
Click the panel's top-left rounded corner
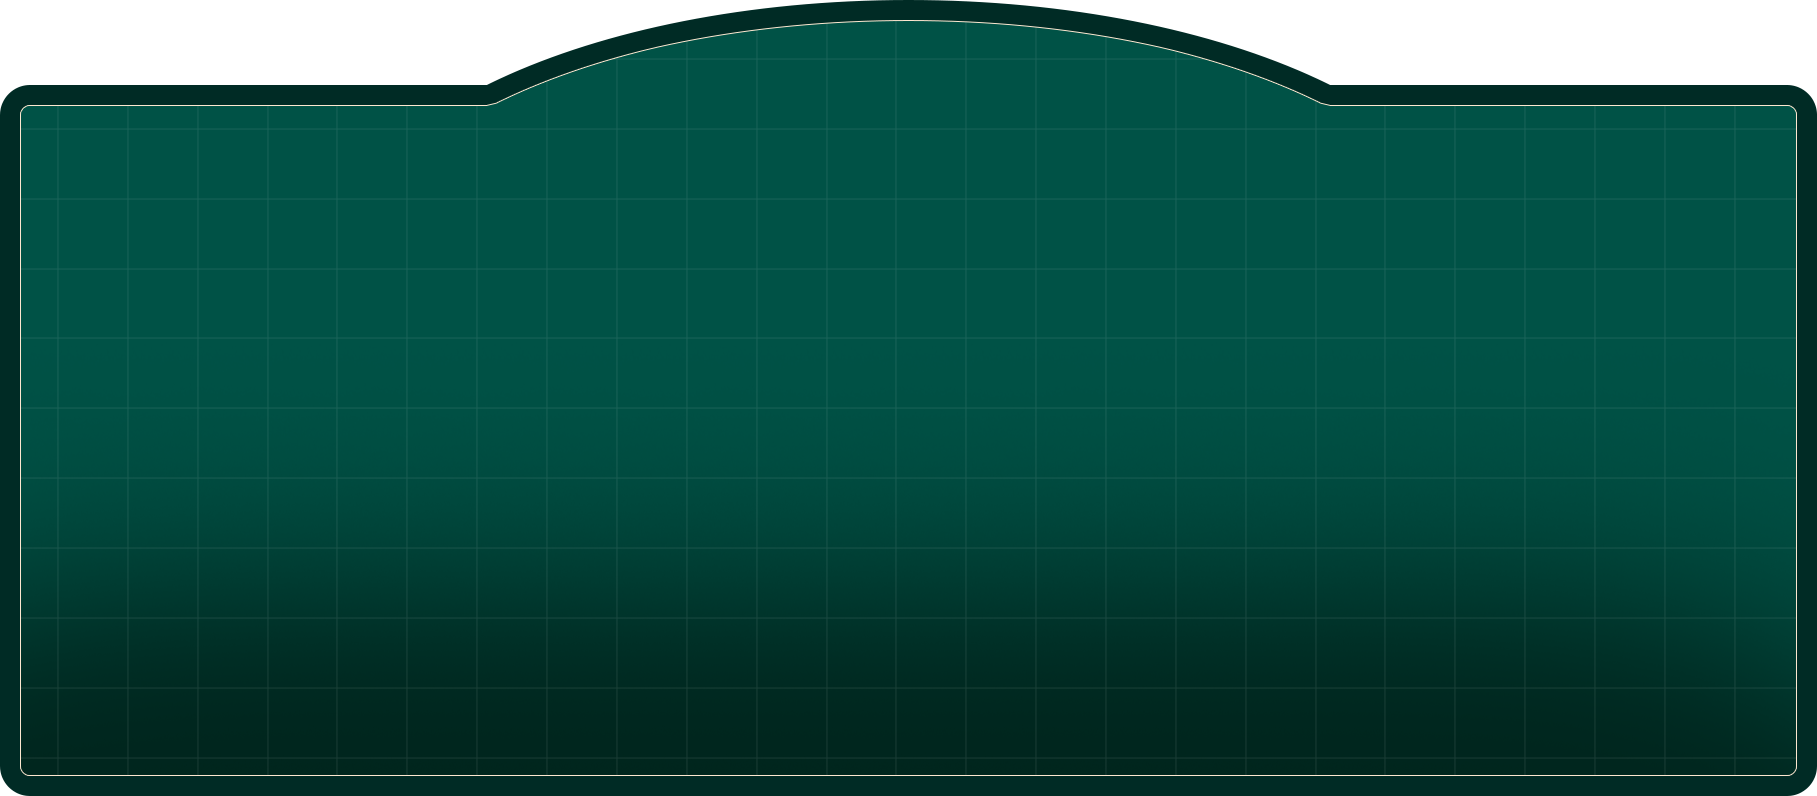24,109
